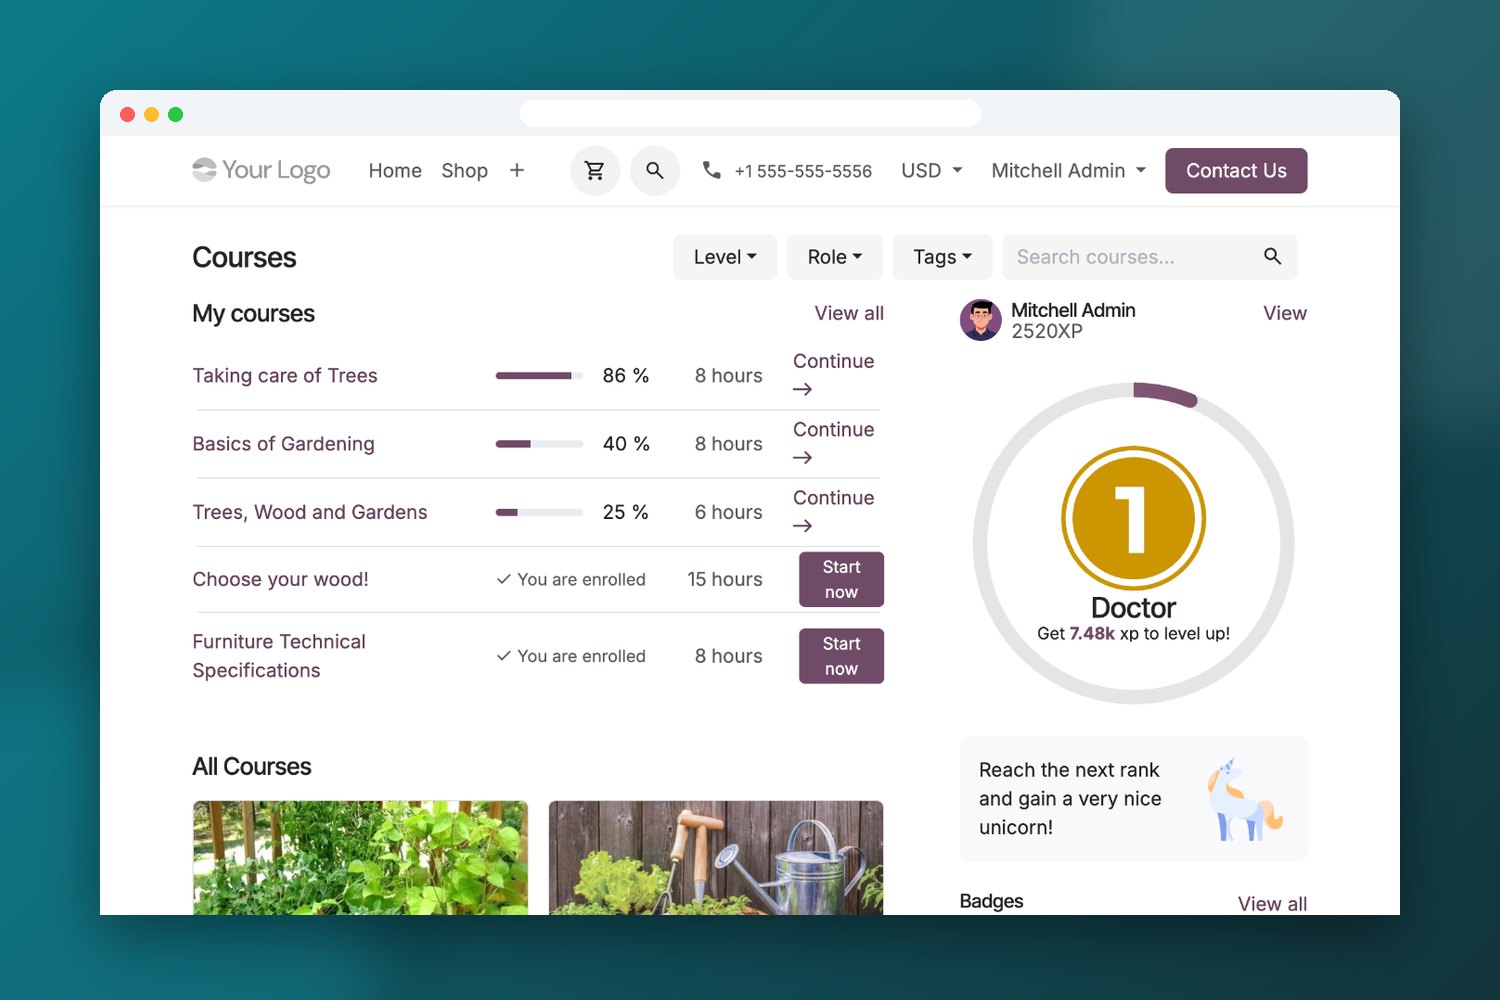Click the 25 % progress bar
The width and height of the screenshot is (1500, 1000).
pos(539,512)
